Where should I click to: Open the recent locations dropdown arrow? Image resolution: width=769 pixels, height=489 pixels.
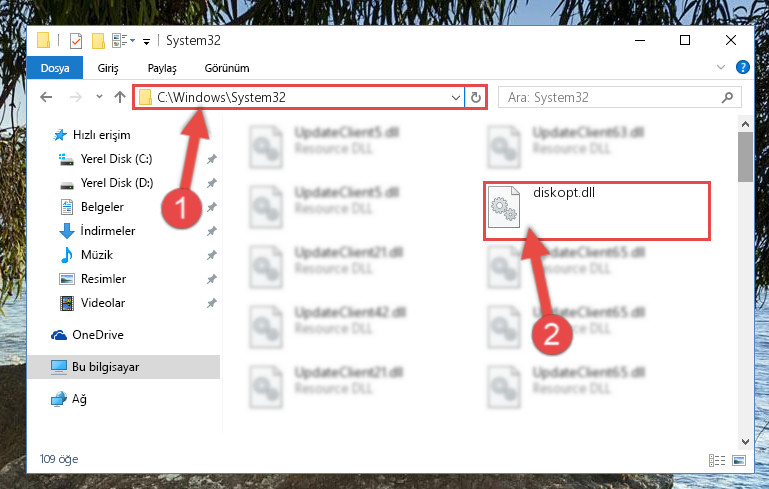pos(100,97)
